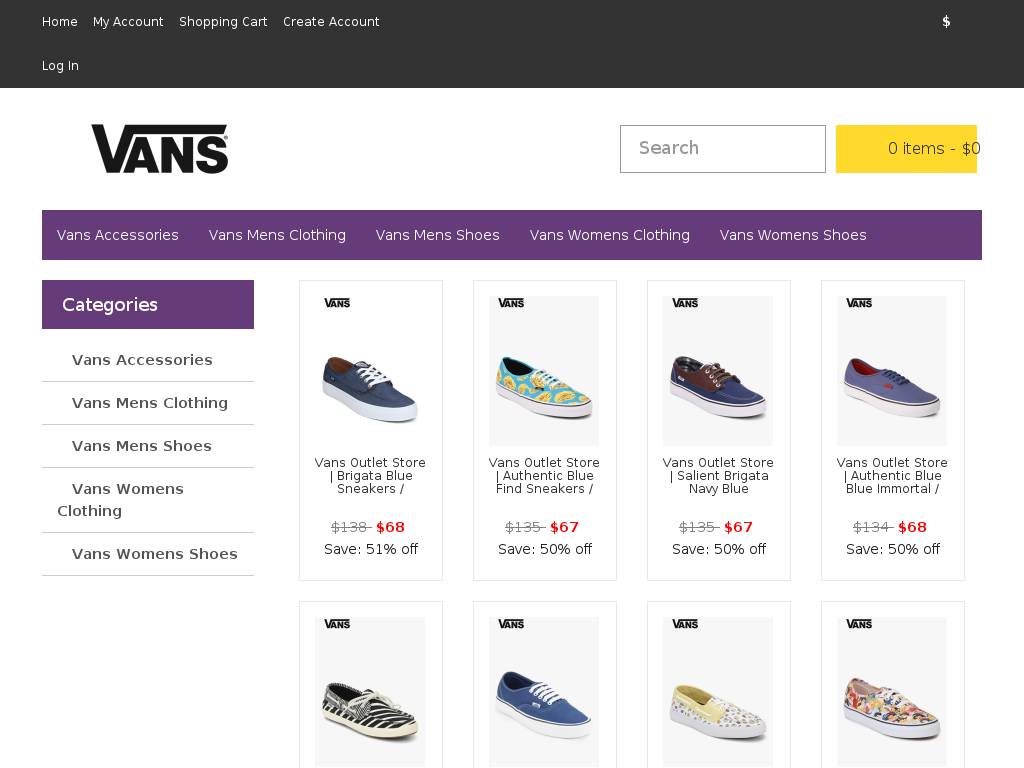Open Shopping Cart from top bar
Image resolution: width=1024 pixels, height=768 pixels.
click(223, 22)
